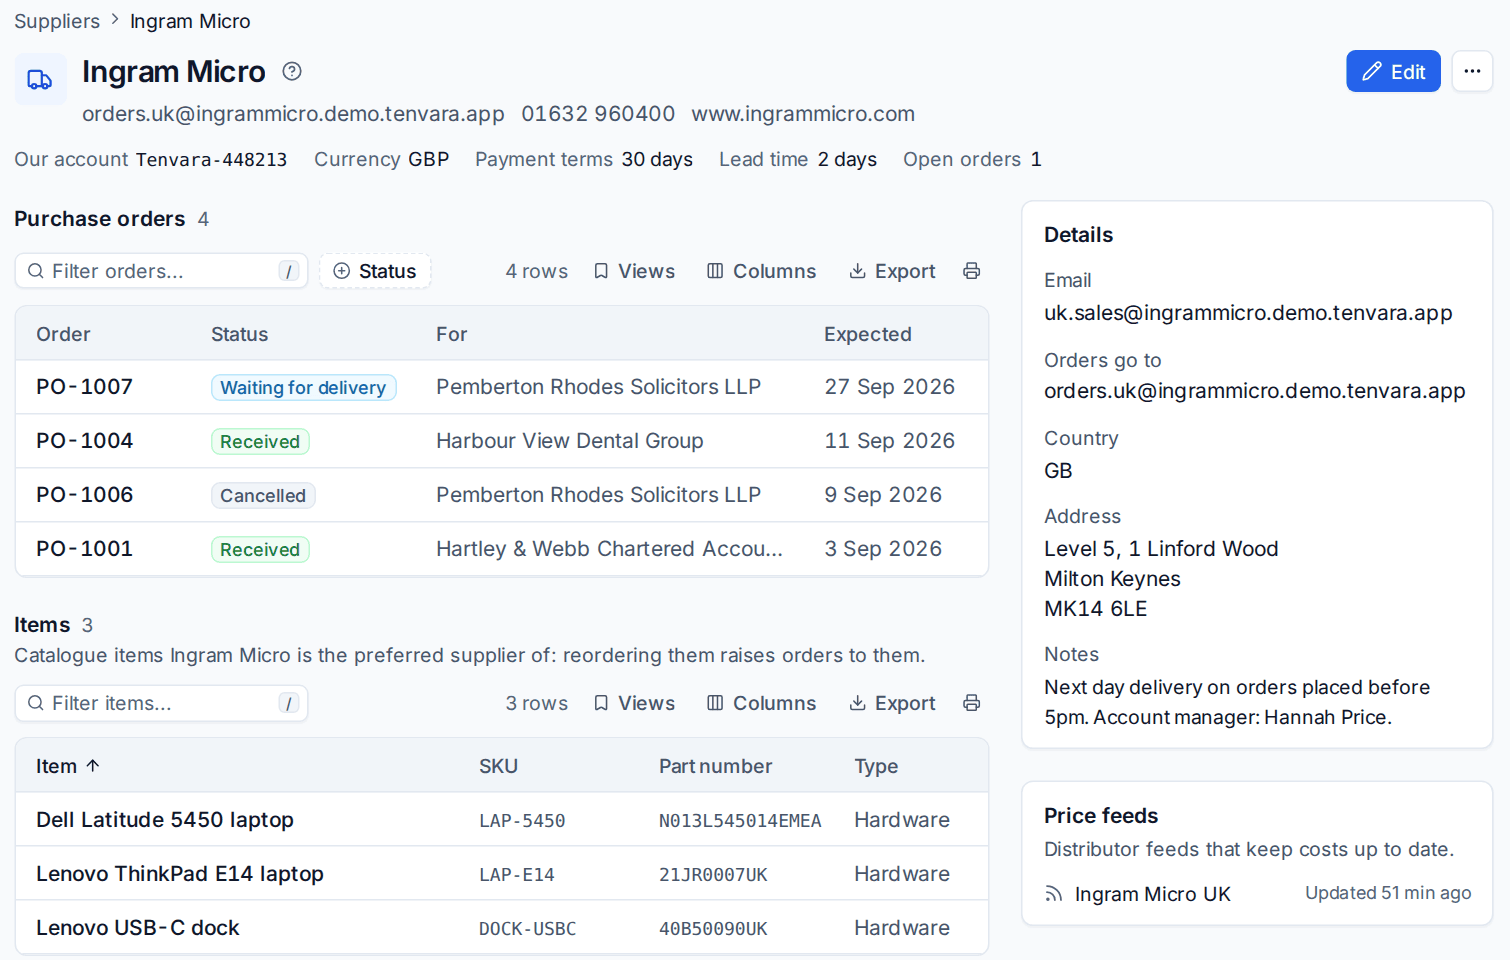1510x960 pixels.
Task: Click Harbour View Dental Group cell
Action: click(570, 441)
